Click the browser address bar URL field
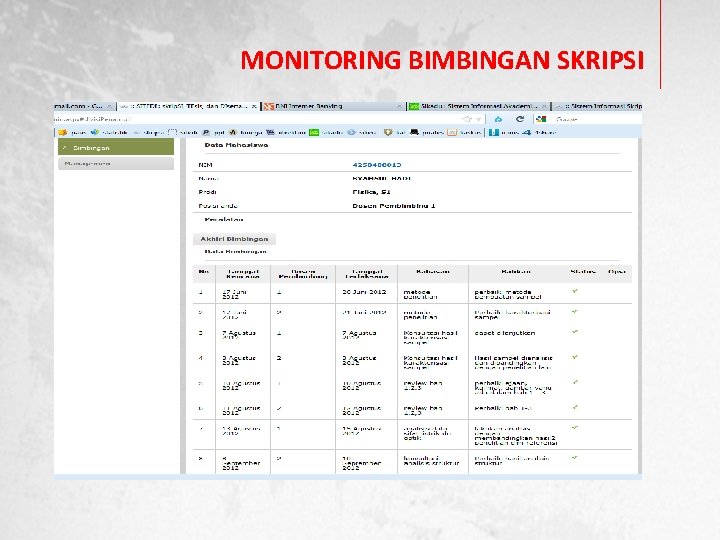This screenshot has width=720, height=540. click(257, 119)
